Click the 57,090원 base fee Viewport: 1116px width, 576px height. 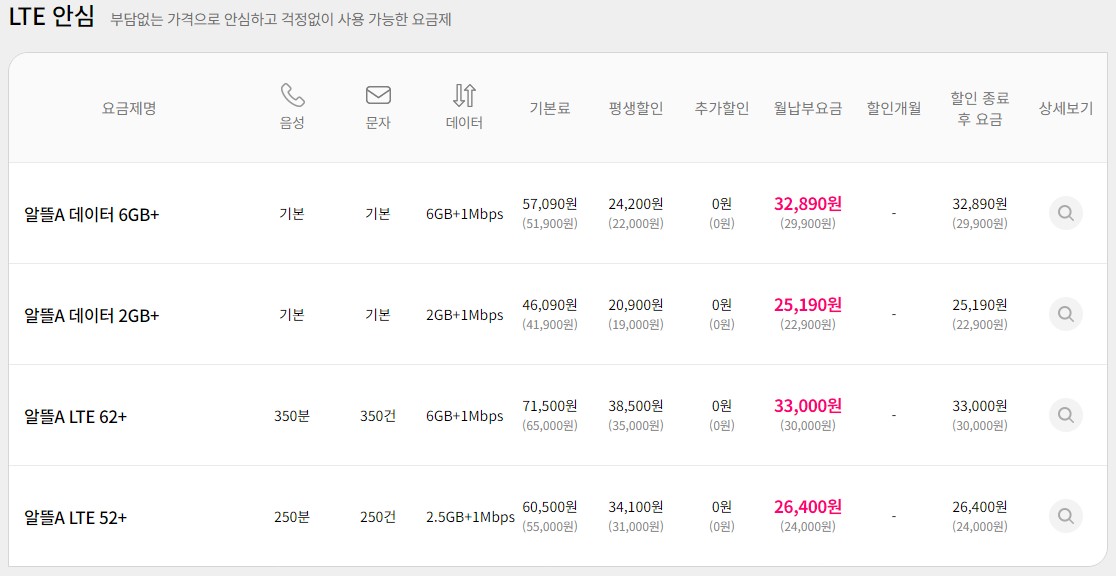(x=549, y=204)
